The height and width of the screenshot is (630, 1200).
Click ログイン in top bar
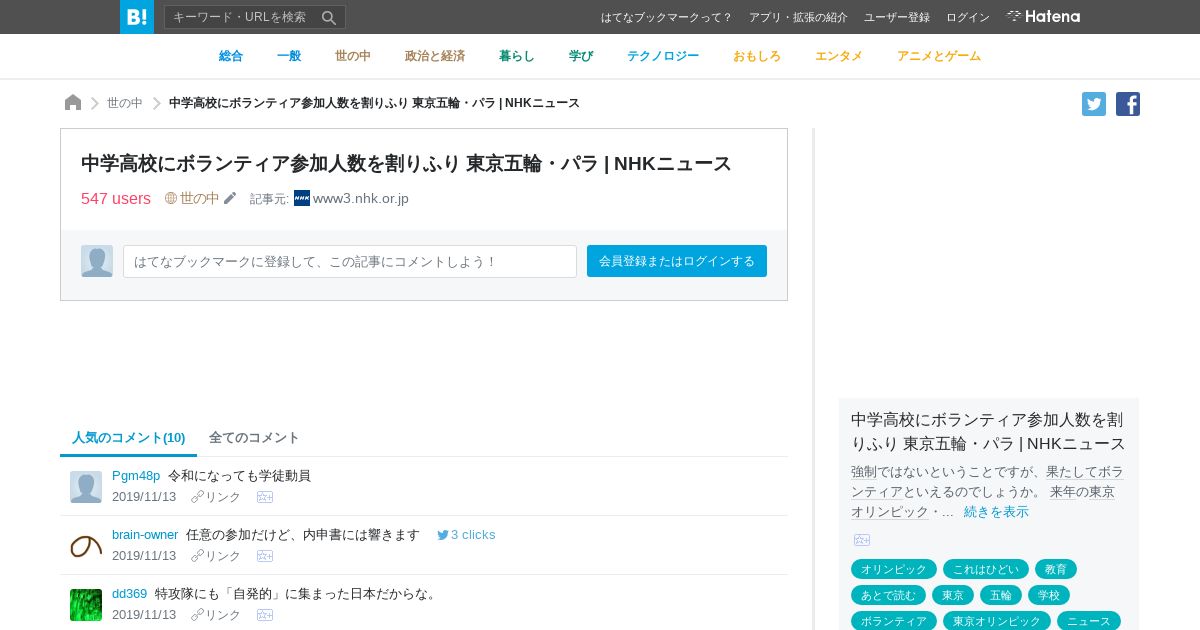(x=968, y=17)
